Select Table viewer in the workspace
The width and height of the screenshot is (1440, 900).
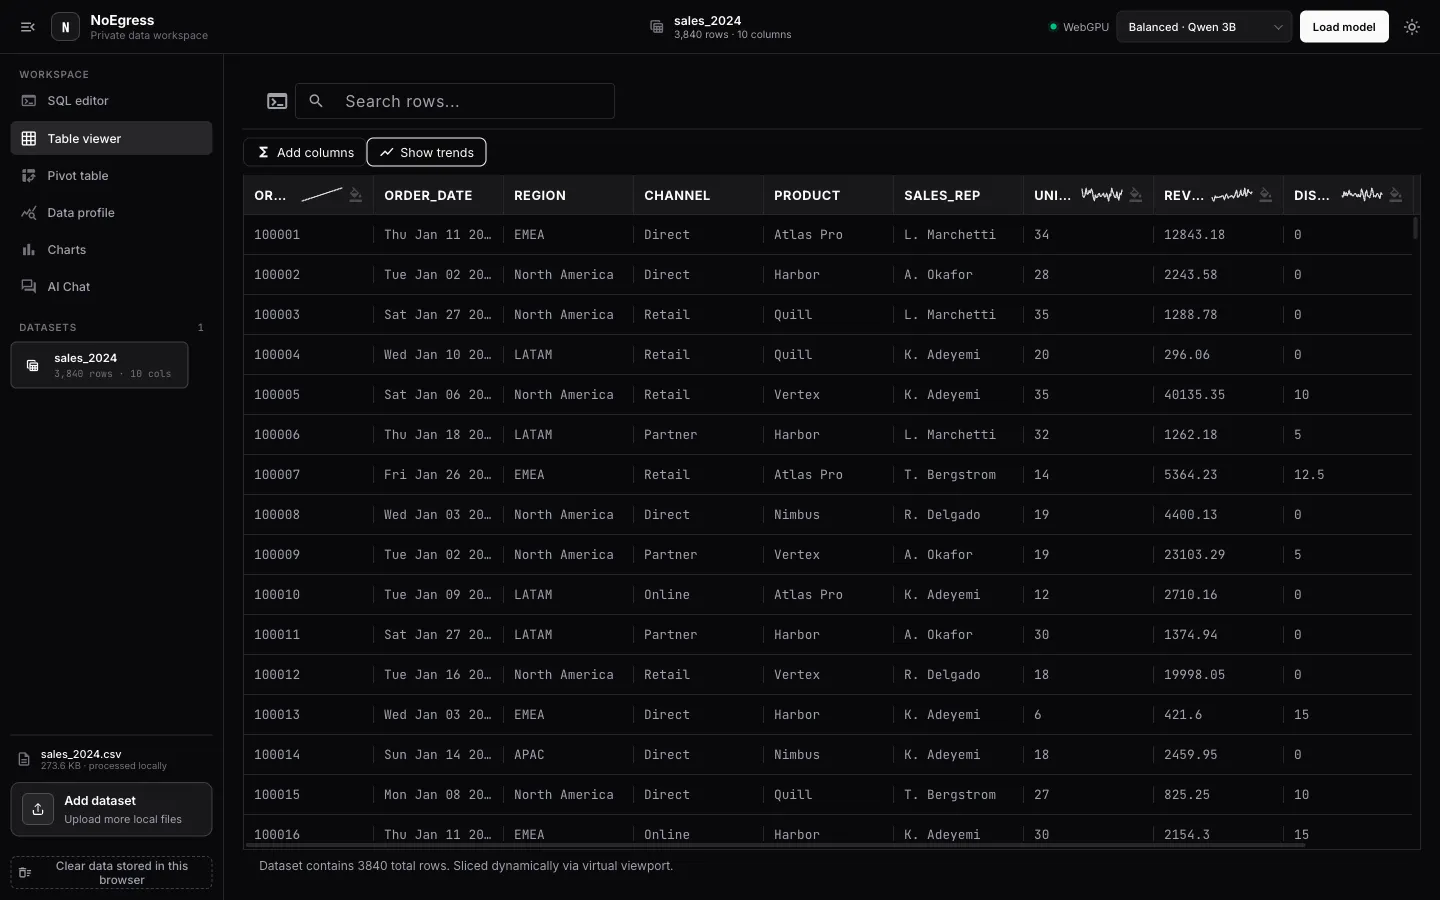tap(111, 138)
